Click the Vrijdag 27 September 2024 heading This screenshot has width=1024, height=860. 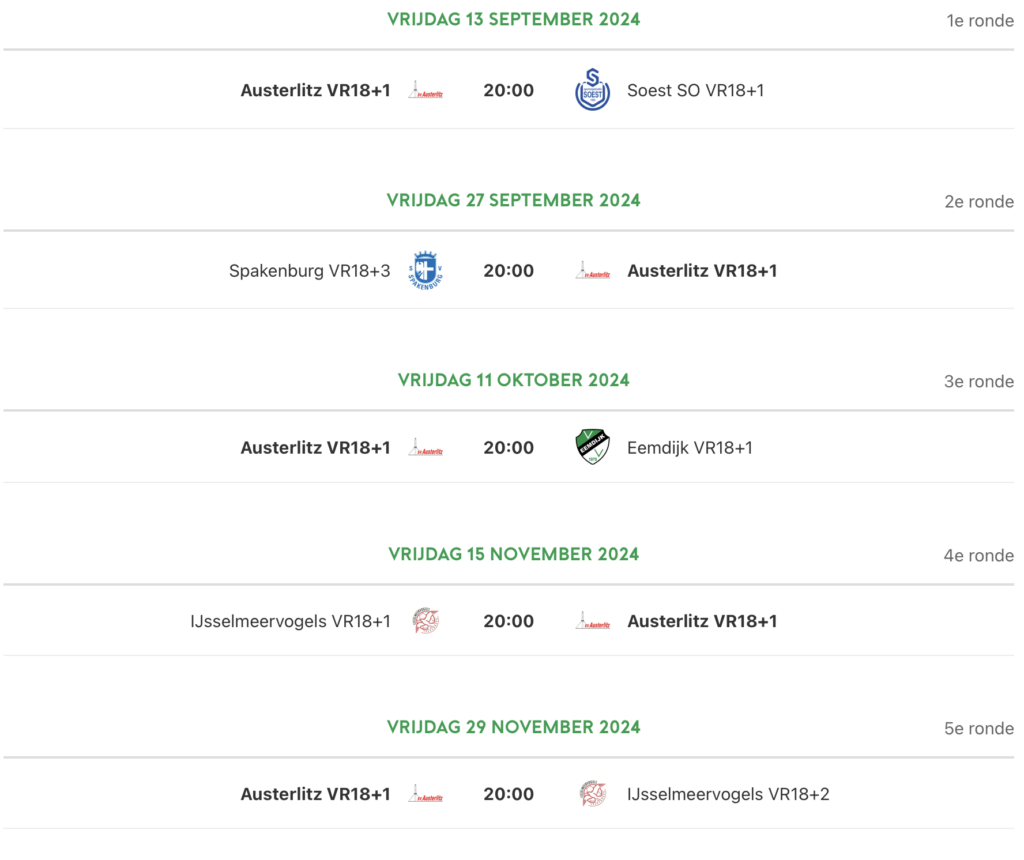(513, 200)
